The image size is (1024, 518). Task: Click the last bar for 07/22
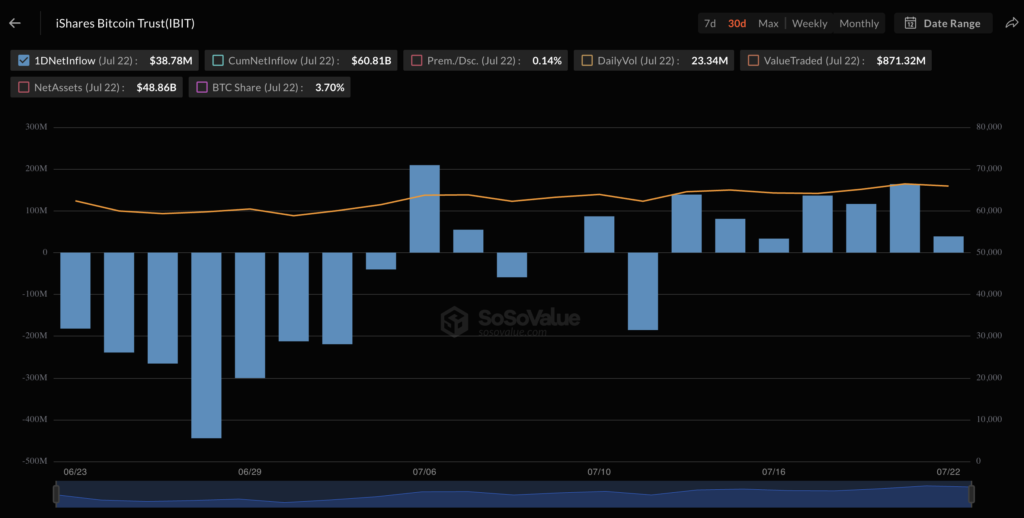948,244
